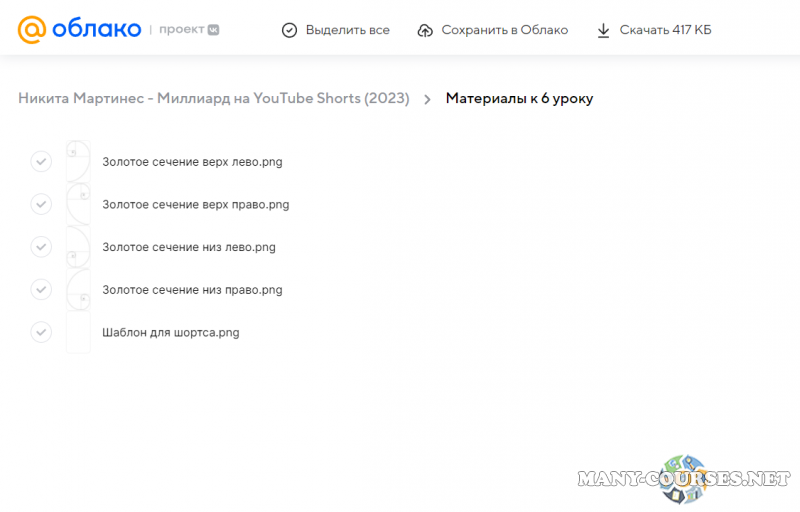Image resolution: width=800 pixels, height=512 pixels.
Task: Click the VK project badge icon
Action: coord(212,30)
